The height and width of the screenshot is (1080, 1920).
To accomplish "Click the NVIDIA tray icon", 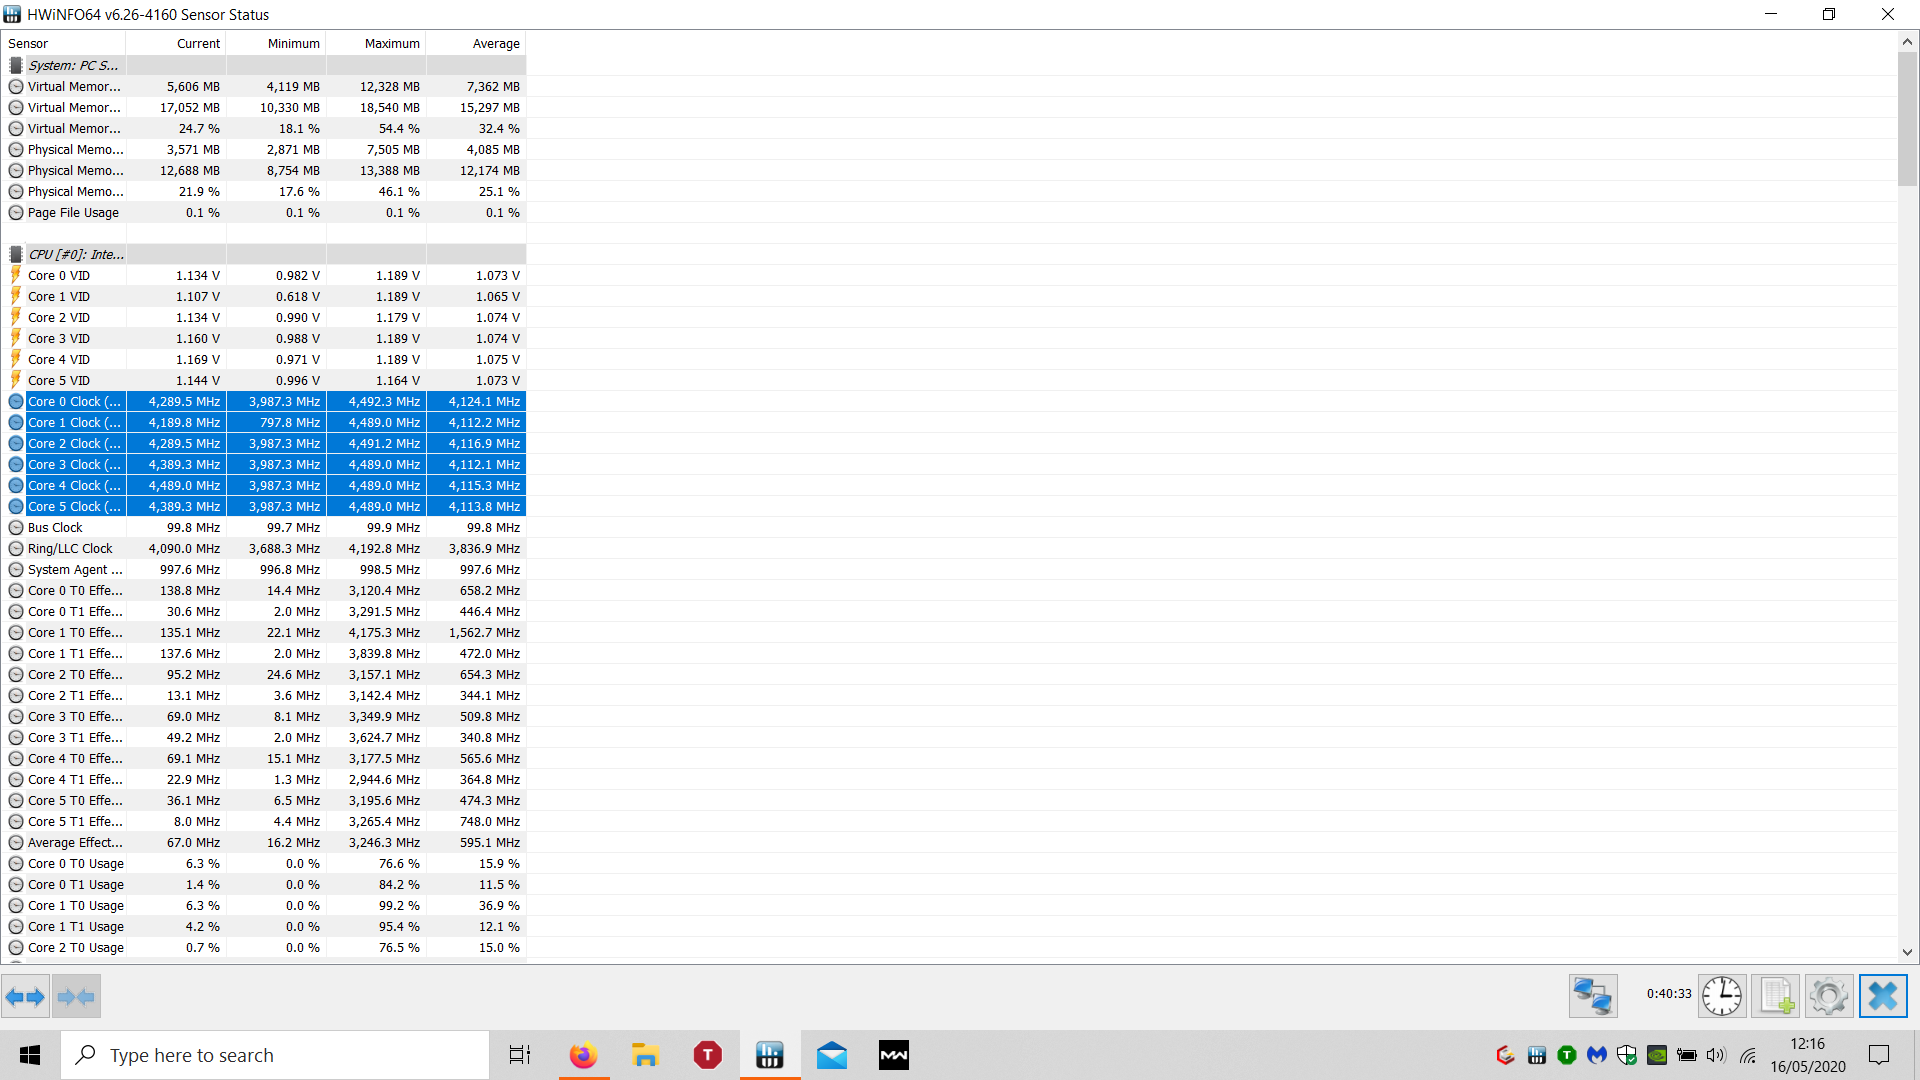I will click(x=1657, y=1055).
